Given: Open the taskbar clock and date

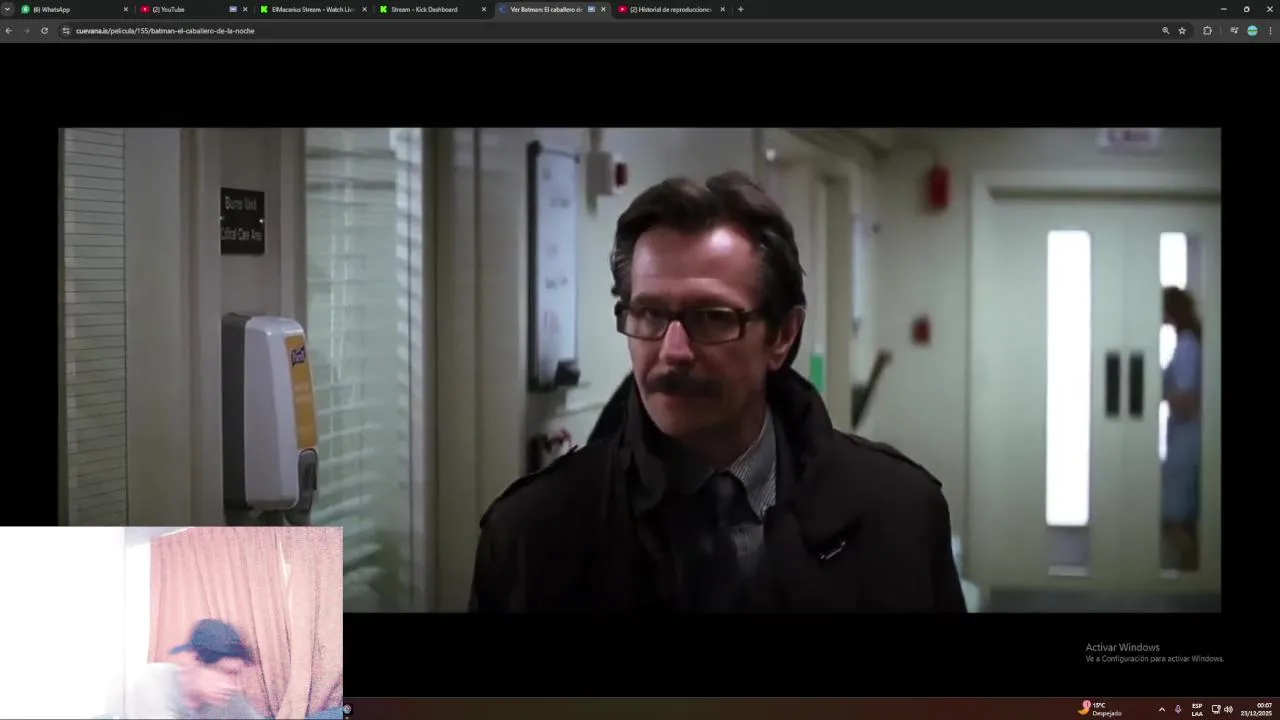Looking at the screenshot, I should pos(1258,709).
